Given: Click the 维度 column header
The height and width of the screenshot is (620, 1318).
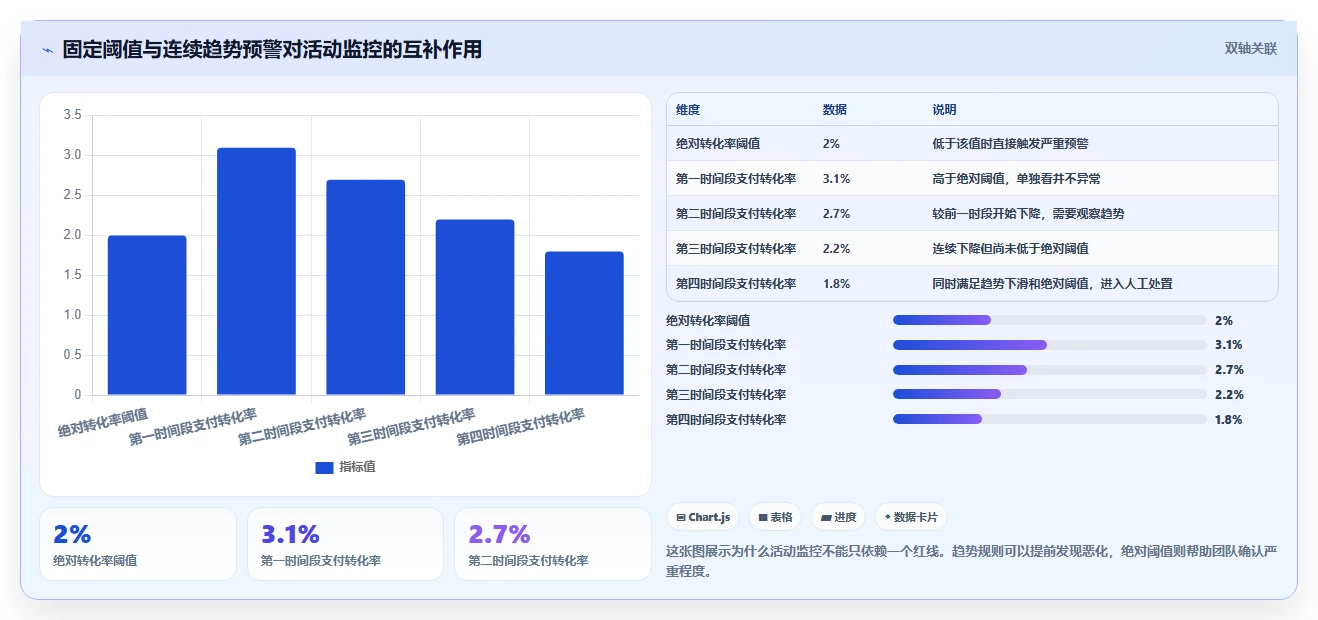Looking at the screenshot, I should pos(688,109).
